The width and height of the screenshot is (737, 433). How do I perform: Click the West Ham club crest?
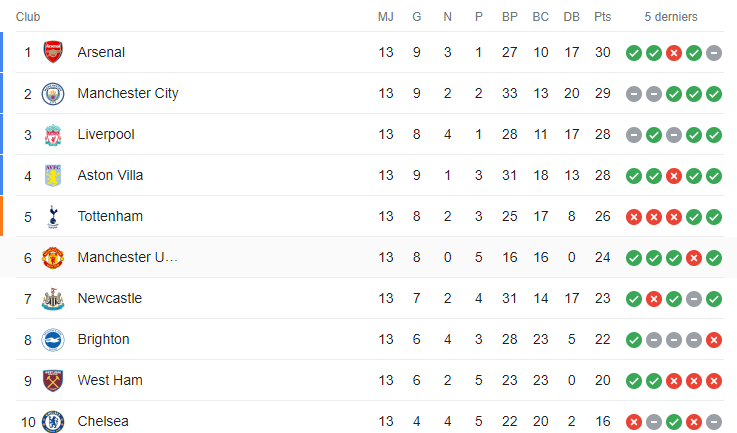click(53, 381)
